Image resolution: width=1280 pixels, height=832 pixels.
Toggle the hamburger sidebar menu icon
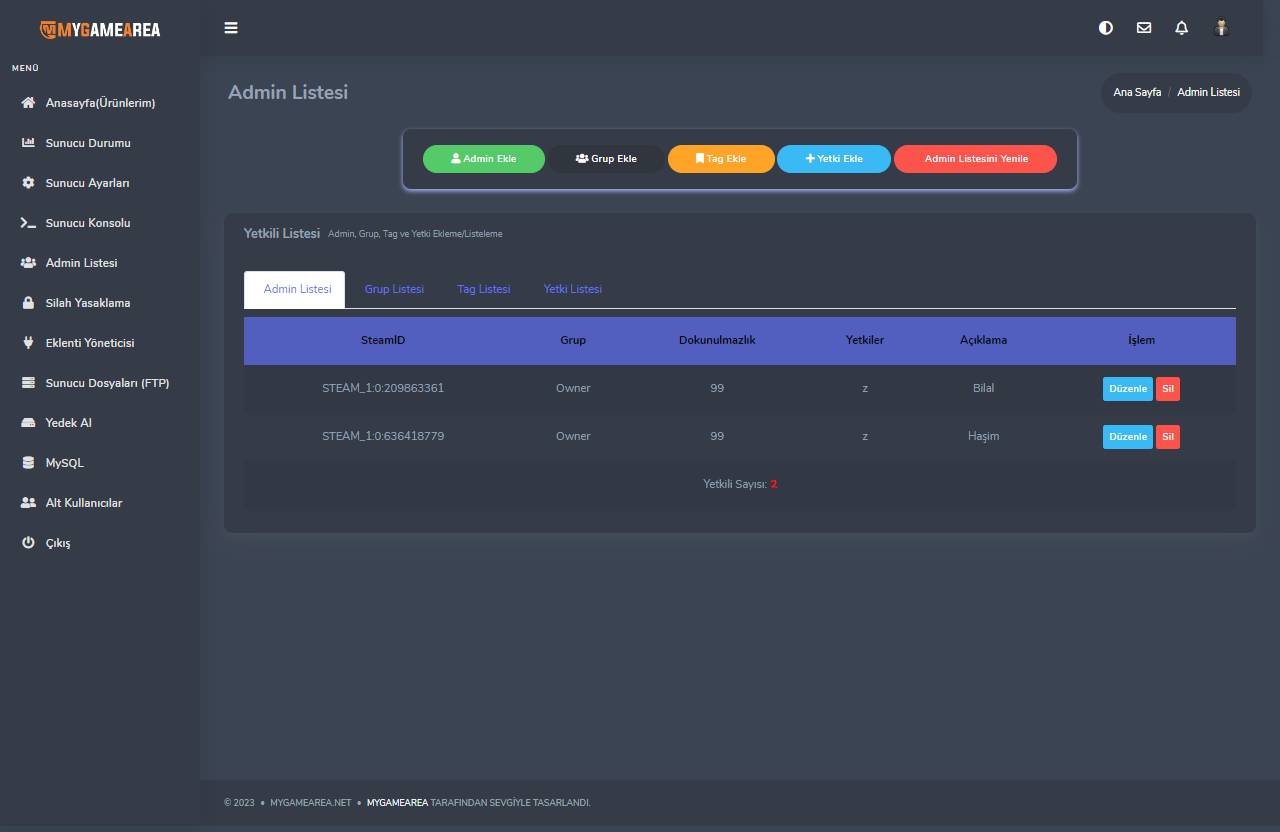pyautogui.click(x=231, y=28)
